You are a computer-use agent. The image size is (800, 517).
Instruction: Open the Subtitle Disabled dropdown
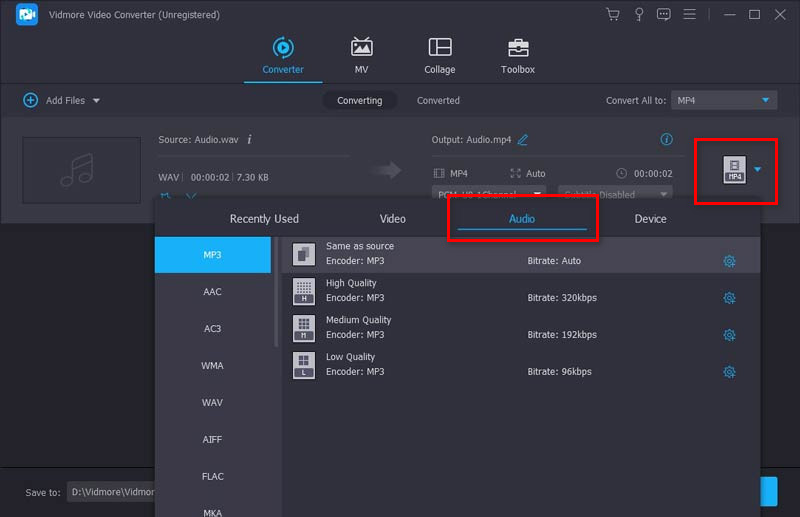pos(615,193)
